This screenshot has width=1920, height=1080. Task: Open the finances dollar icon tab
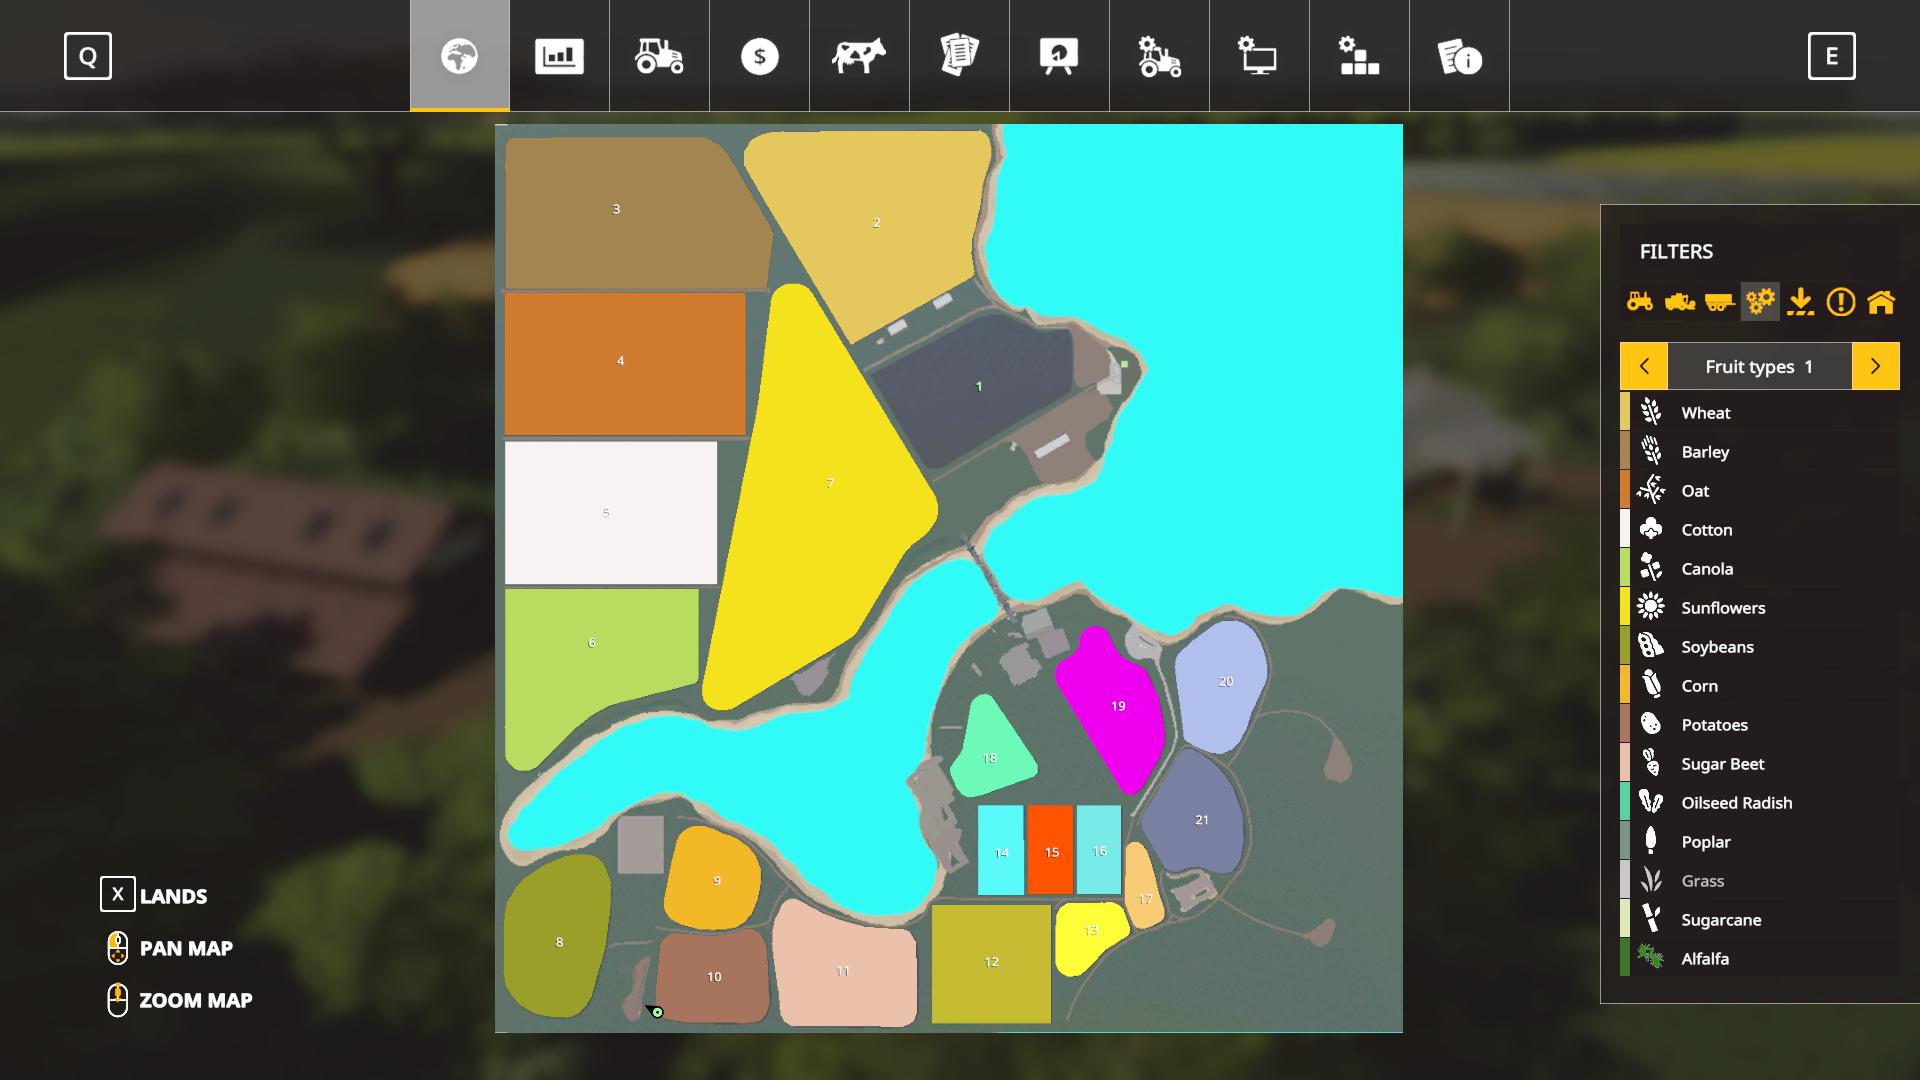[x=759, y=56]
